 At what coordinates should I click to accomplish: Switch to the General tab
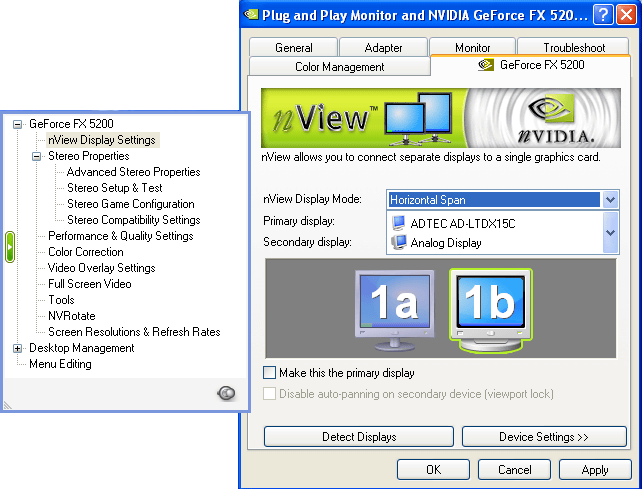point(294,47)
